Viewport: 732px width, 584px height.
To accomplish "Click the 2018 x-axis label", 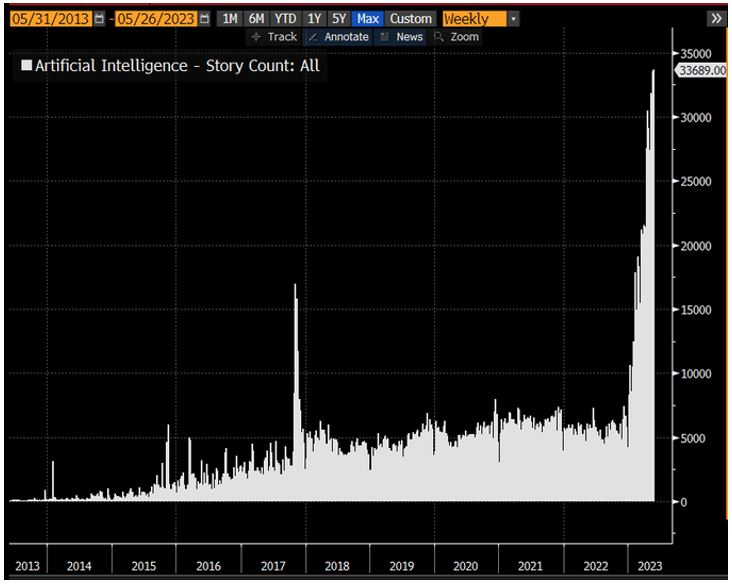I will click(337, 566).
